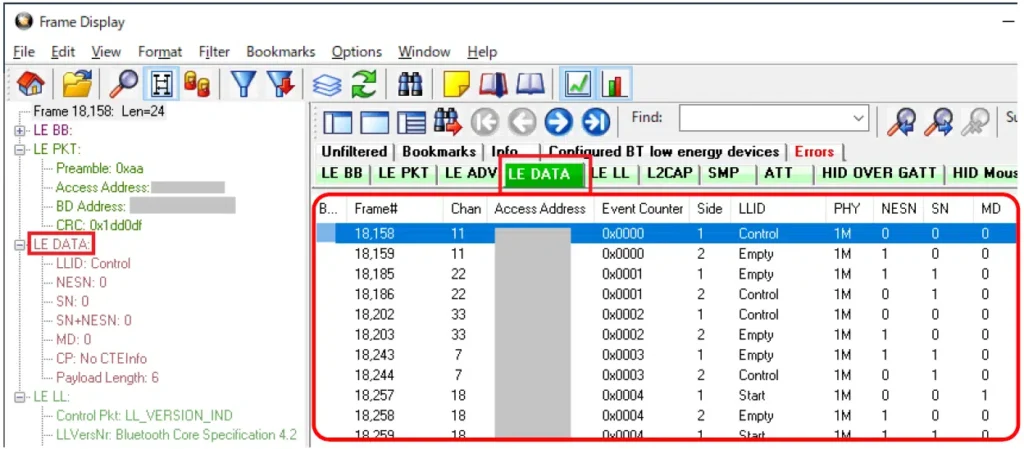Collapse the LE DATA tree node
This screenshot has width=1024, height=449.
pyautogui.click(x=20, y=245)
